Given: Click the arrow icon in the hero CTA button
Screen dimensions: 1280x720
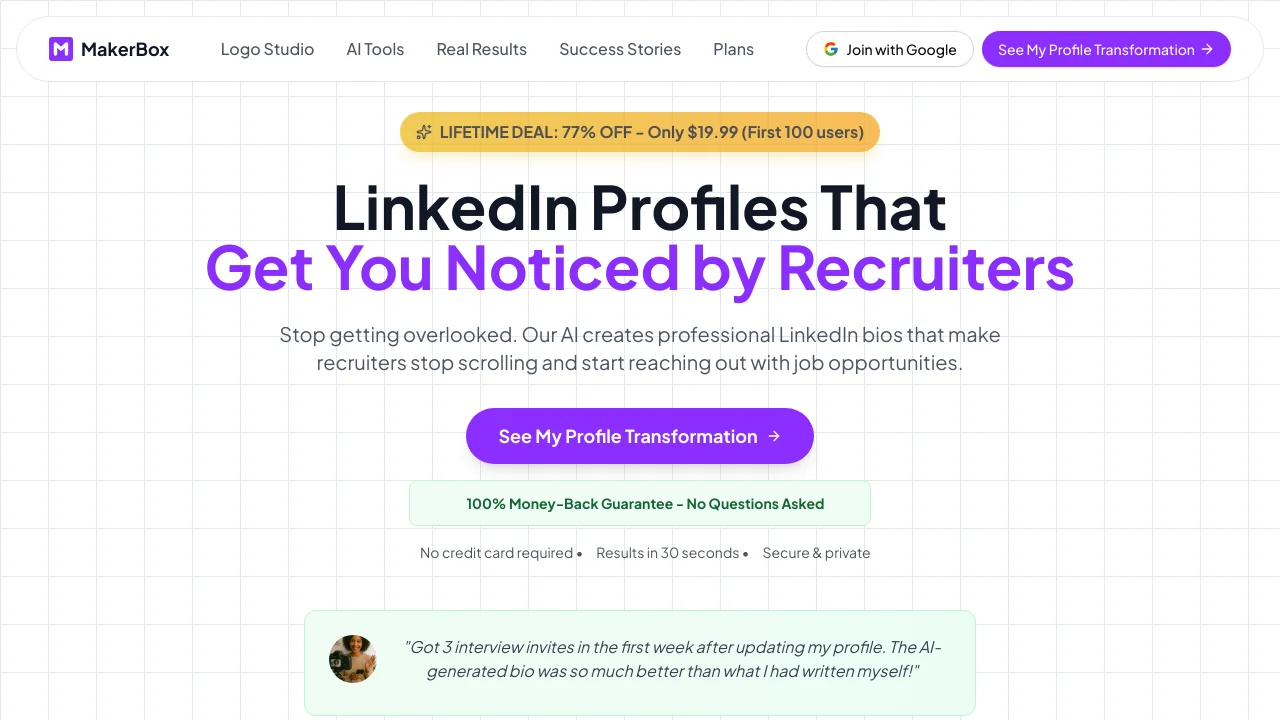Looking at the screenshot, I should (x=774, y=436).
